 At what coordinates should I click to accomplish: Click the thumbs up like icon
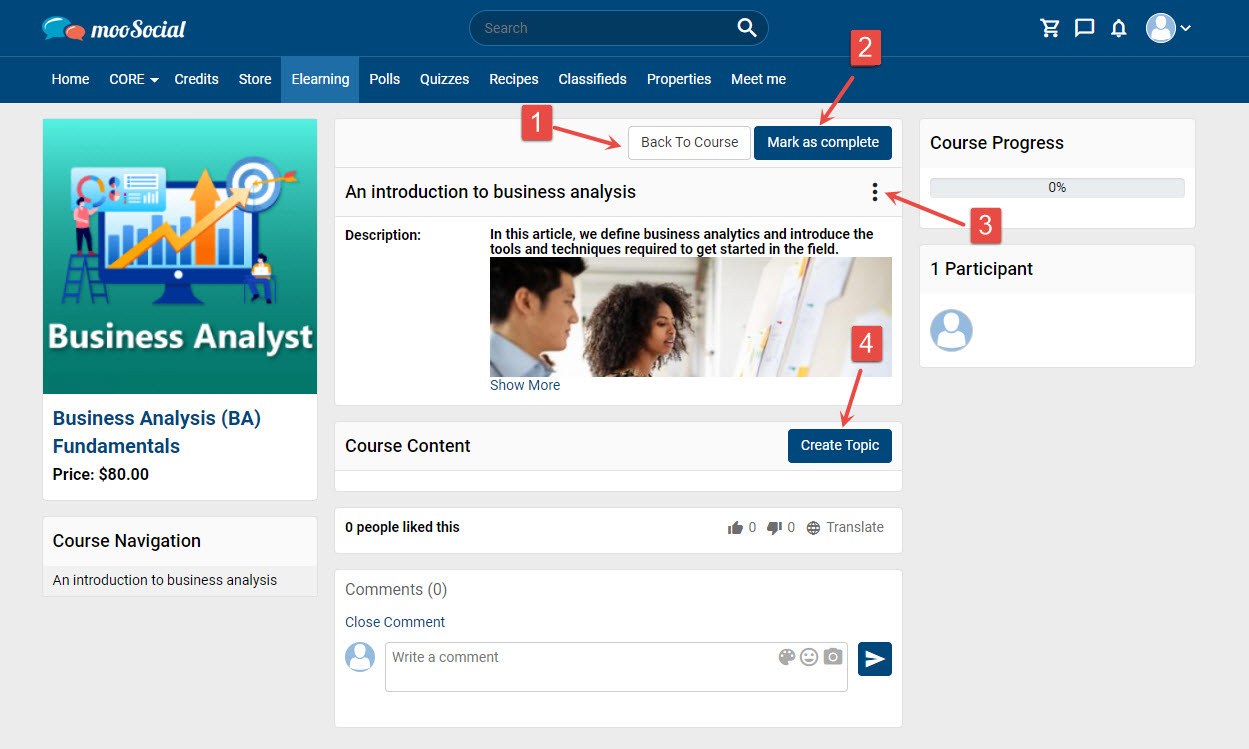coord(735,528)
